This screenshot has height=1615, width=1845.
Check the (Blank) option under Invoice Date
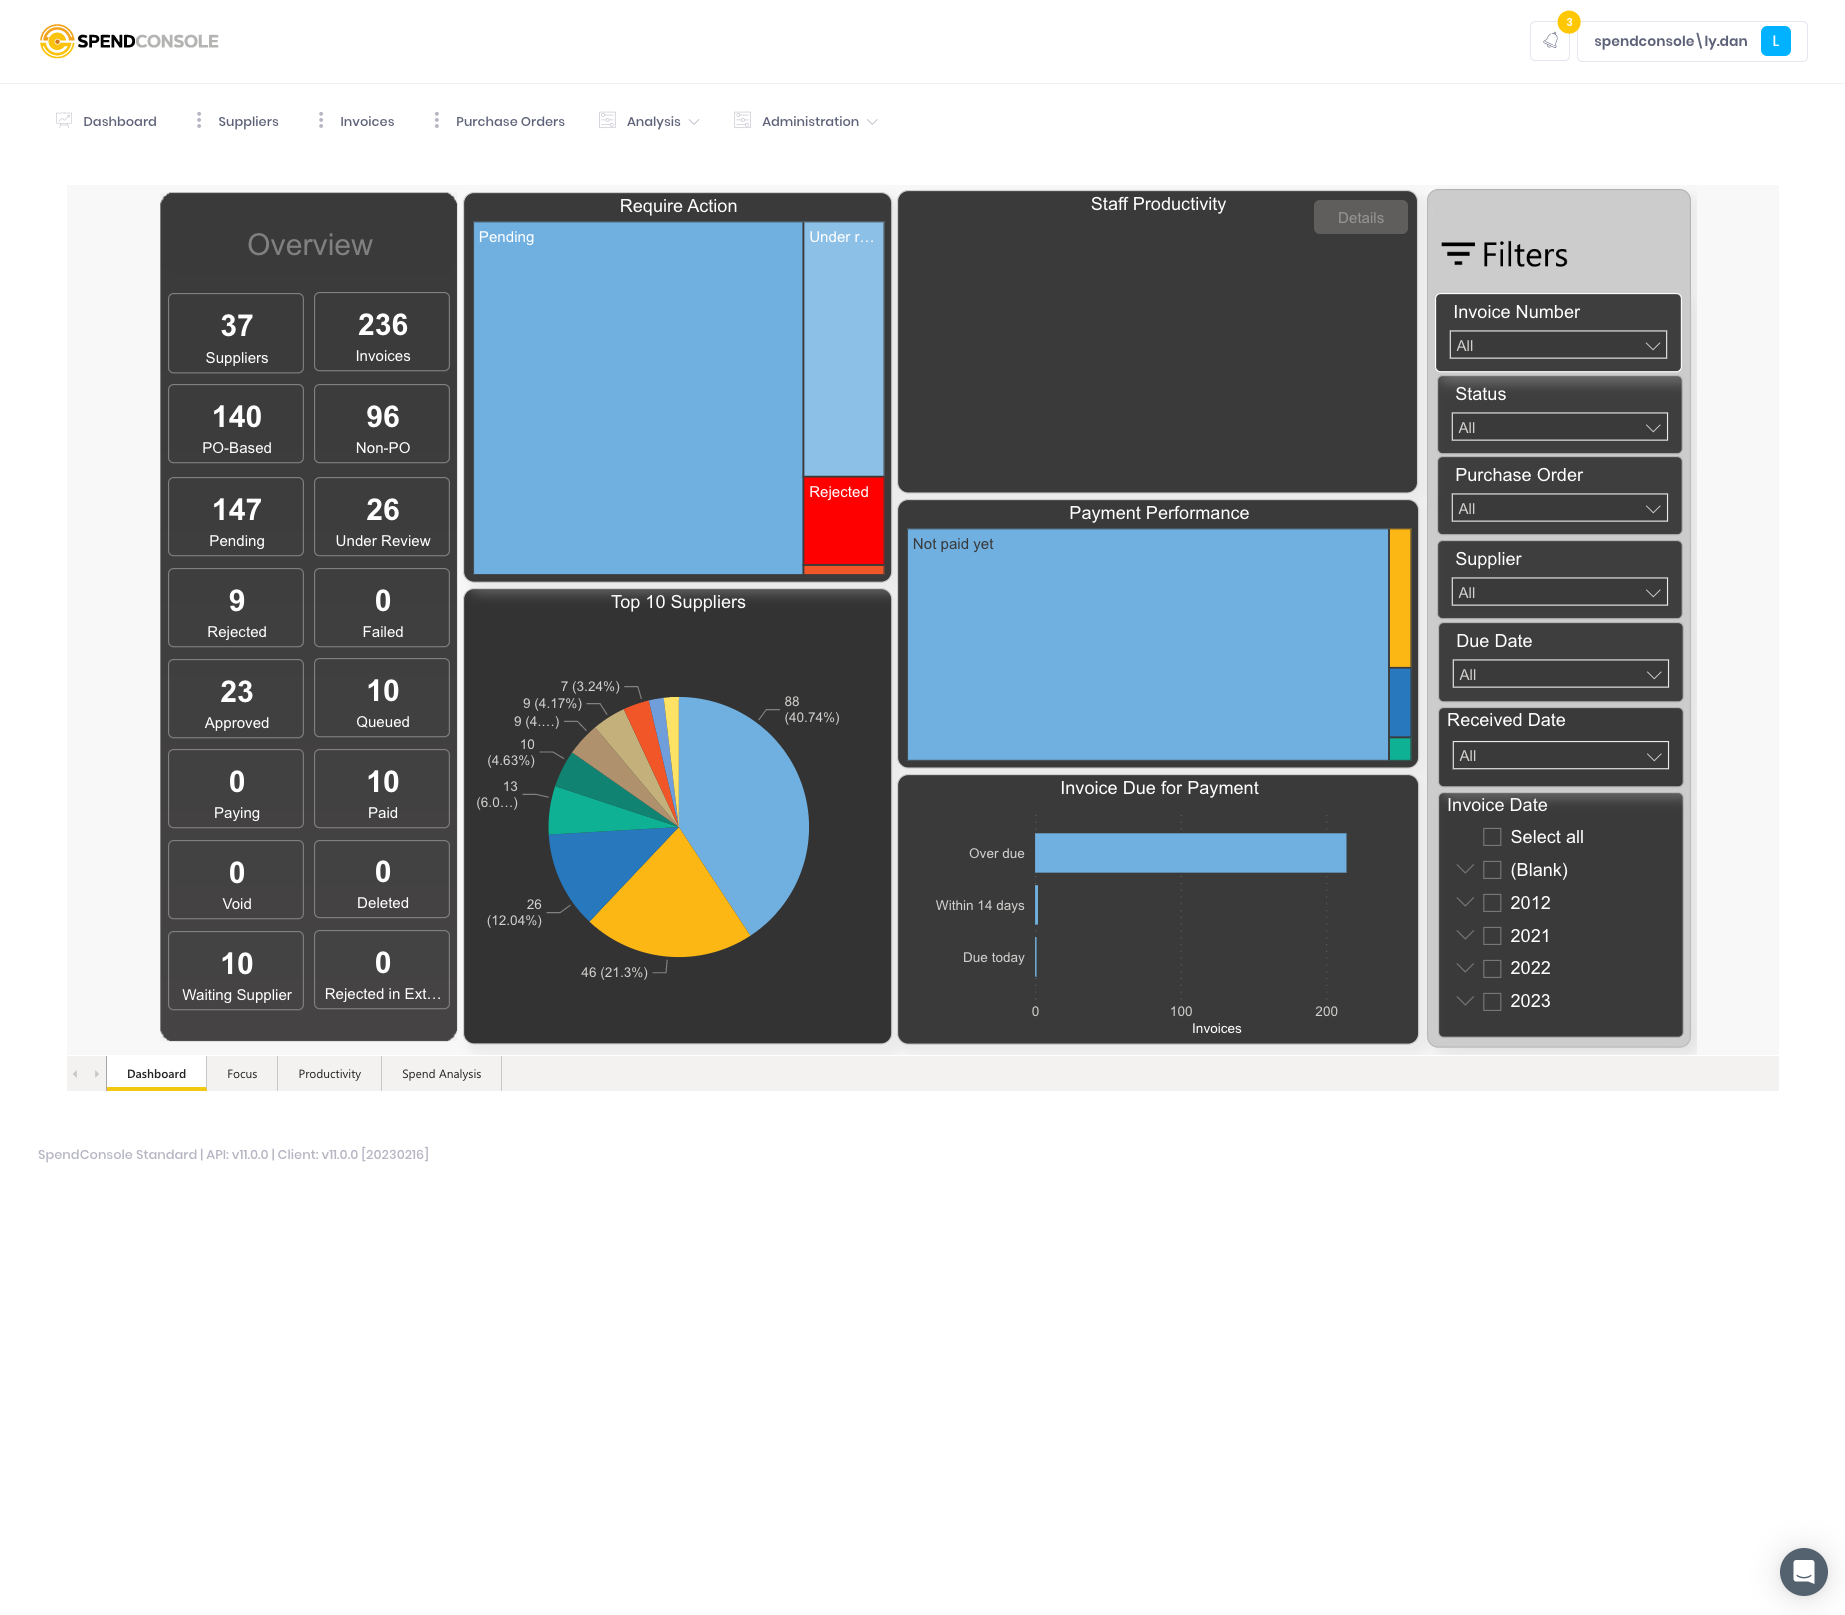pos(1492,870)
